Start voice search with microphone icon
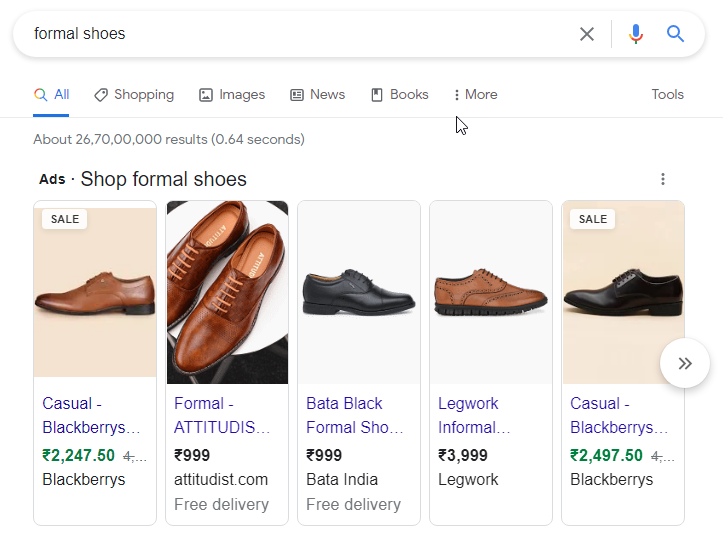The height and width of the screenshot is (546, 723). (636, 34)
